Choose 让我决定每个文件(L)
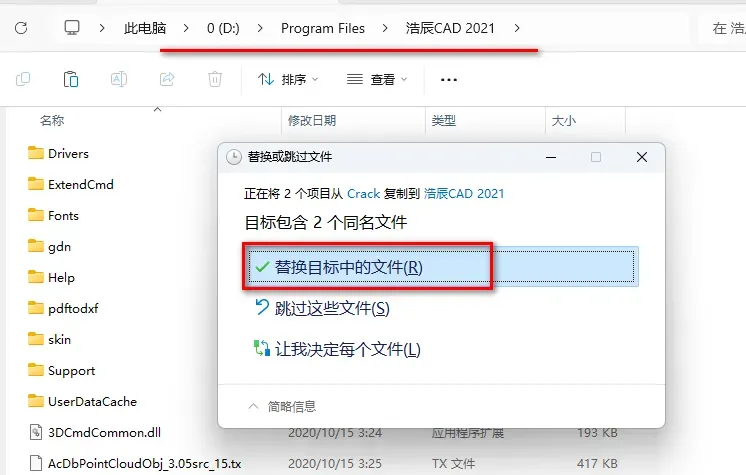Viewport: 746px width, 475px height. 337,349
